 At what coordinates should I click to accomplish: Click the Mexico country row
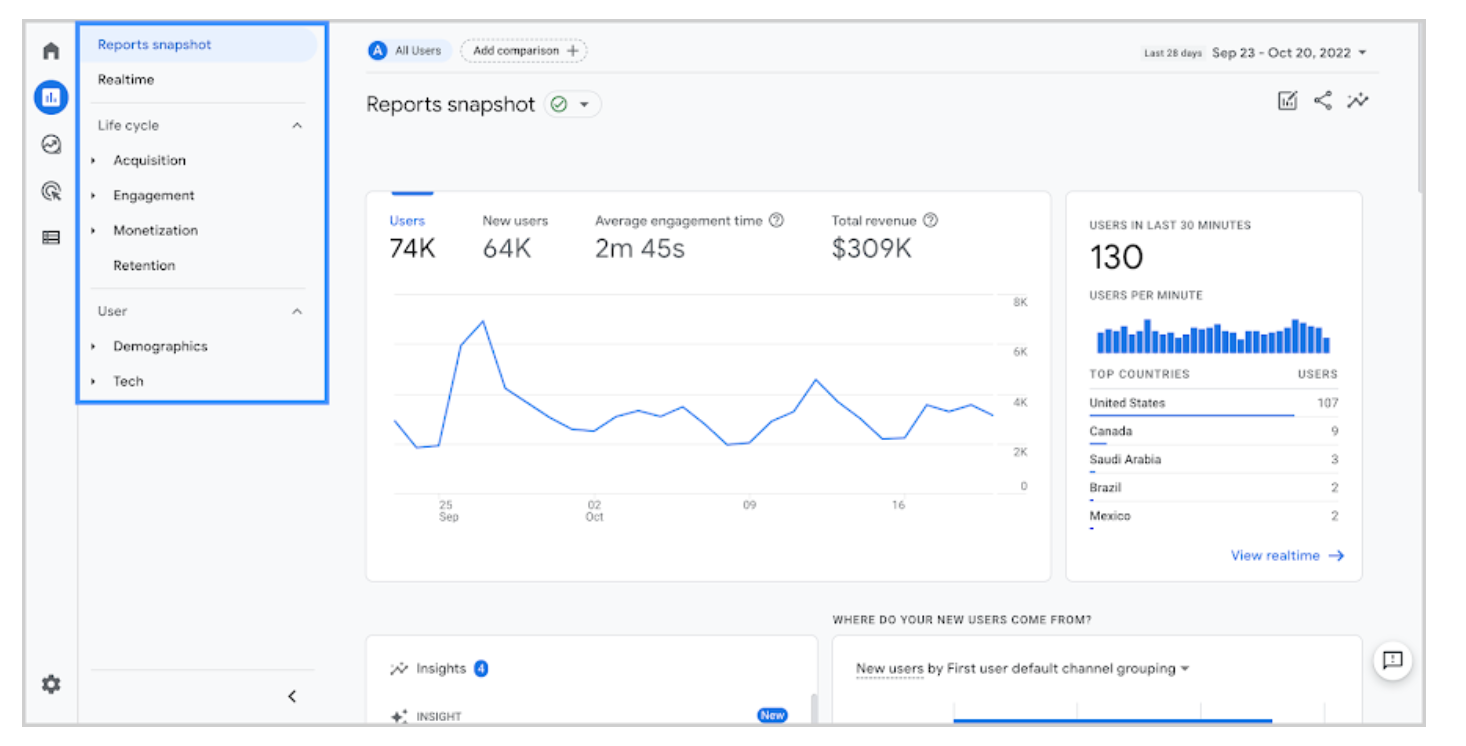pyautogui.click(x=1213, y=516)
